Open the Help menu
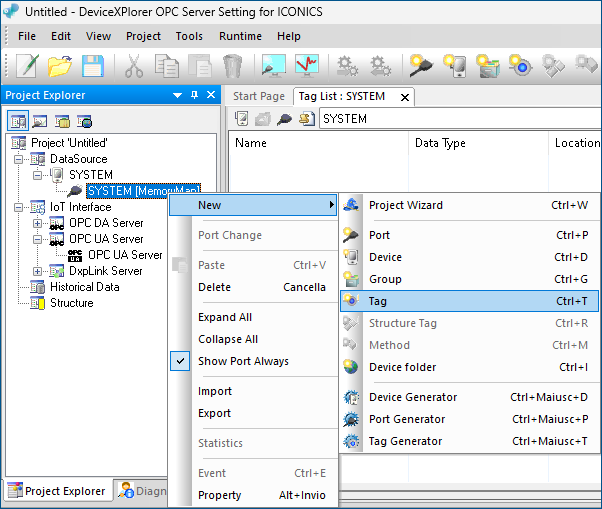Screen dimensions: 602x509 [x=289, y=36]
